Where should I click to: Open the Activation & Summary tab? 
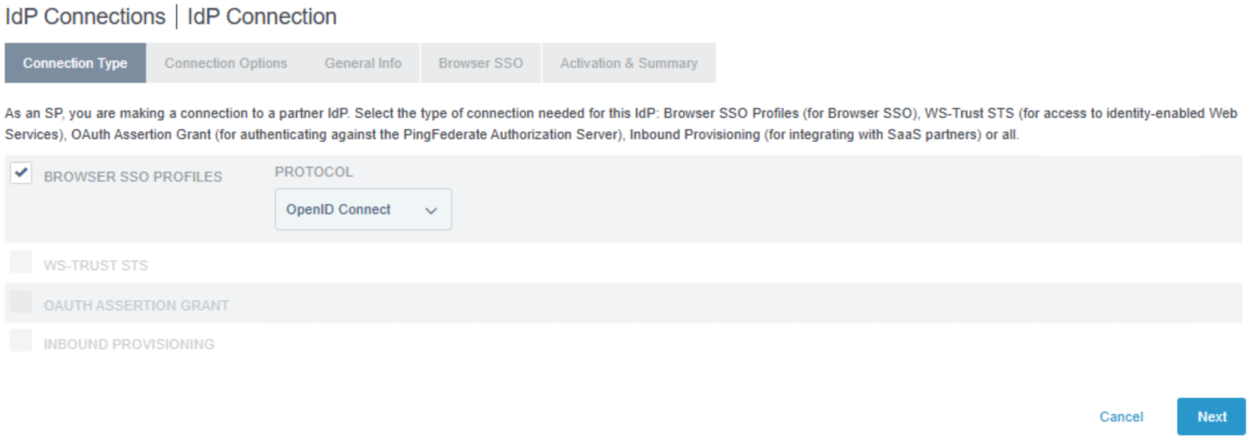(628, 63)
